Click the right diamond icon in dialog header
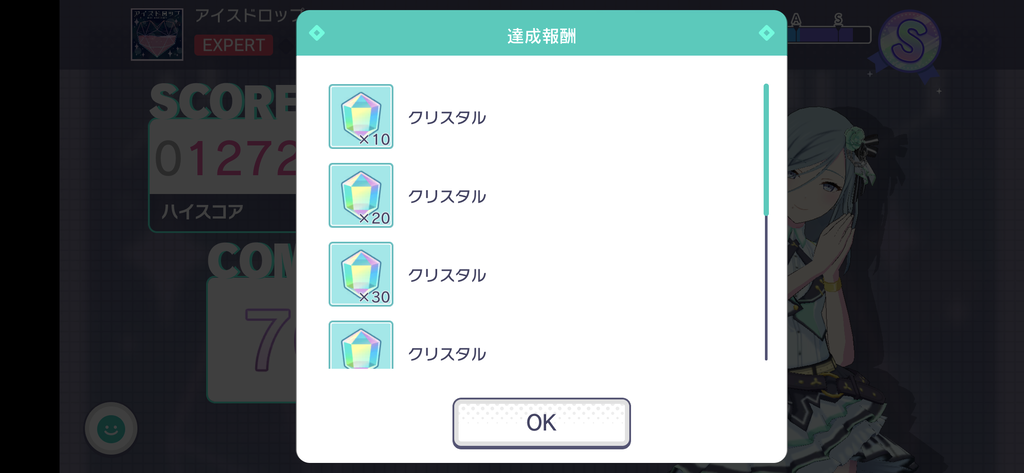This screenshot has height=473, width=1024. tap(766, 33)
